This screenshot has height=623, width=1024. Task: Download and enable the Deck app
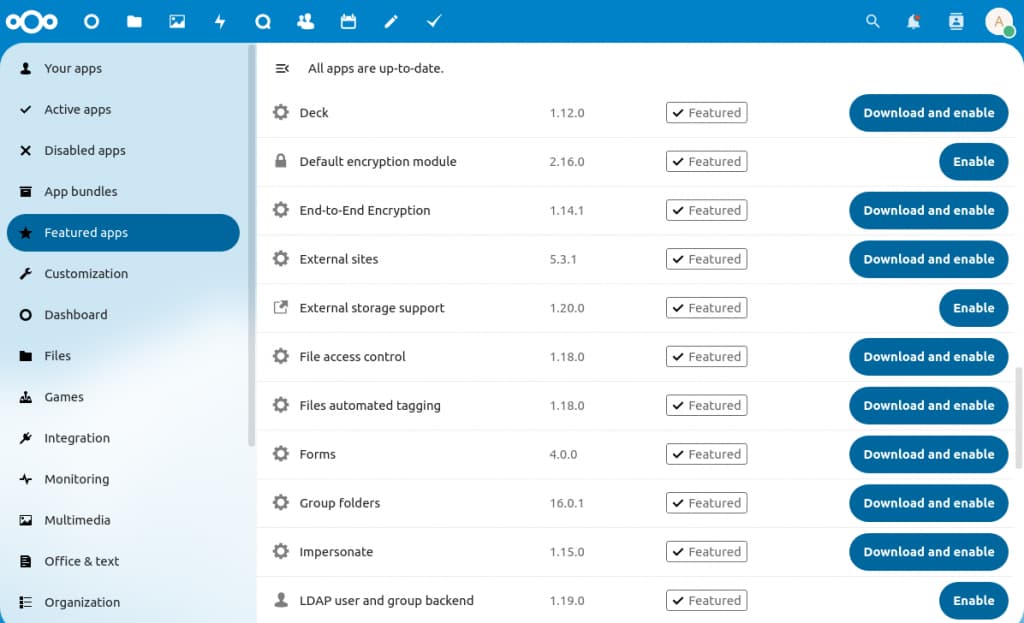pyautogui.click(x=928, y=112)
